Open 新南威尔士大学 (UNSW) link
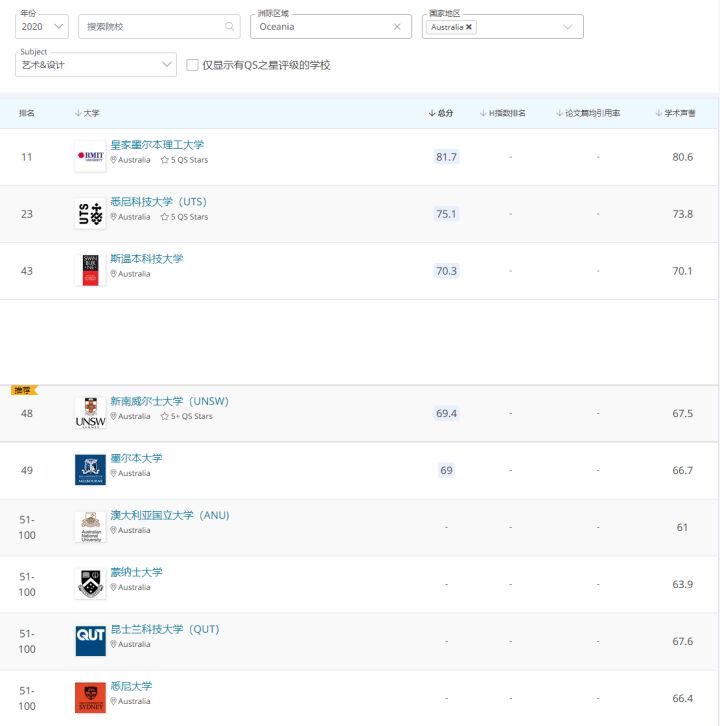 click(169, 401)
